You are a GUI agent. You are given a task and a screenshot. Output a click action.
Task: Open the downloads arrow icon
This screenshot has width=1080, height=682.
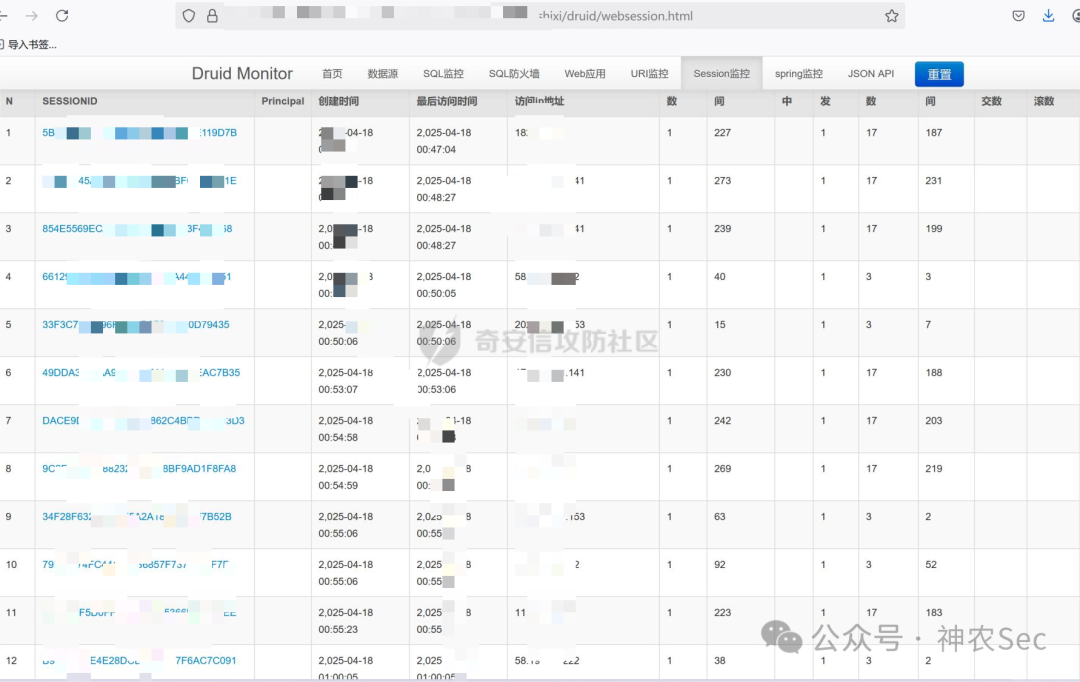1048,16
